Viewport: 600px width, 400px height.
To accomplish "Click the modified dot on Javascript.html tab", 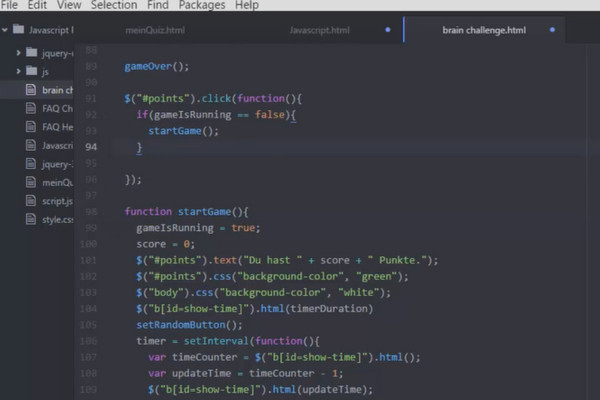I will [388, 30].
